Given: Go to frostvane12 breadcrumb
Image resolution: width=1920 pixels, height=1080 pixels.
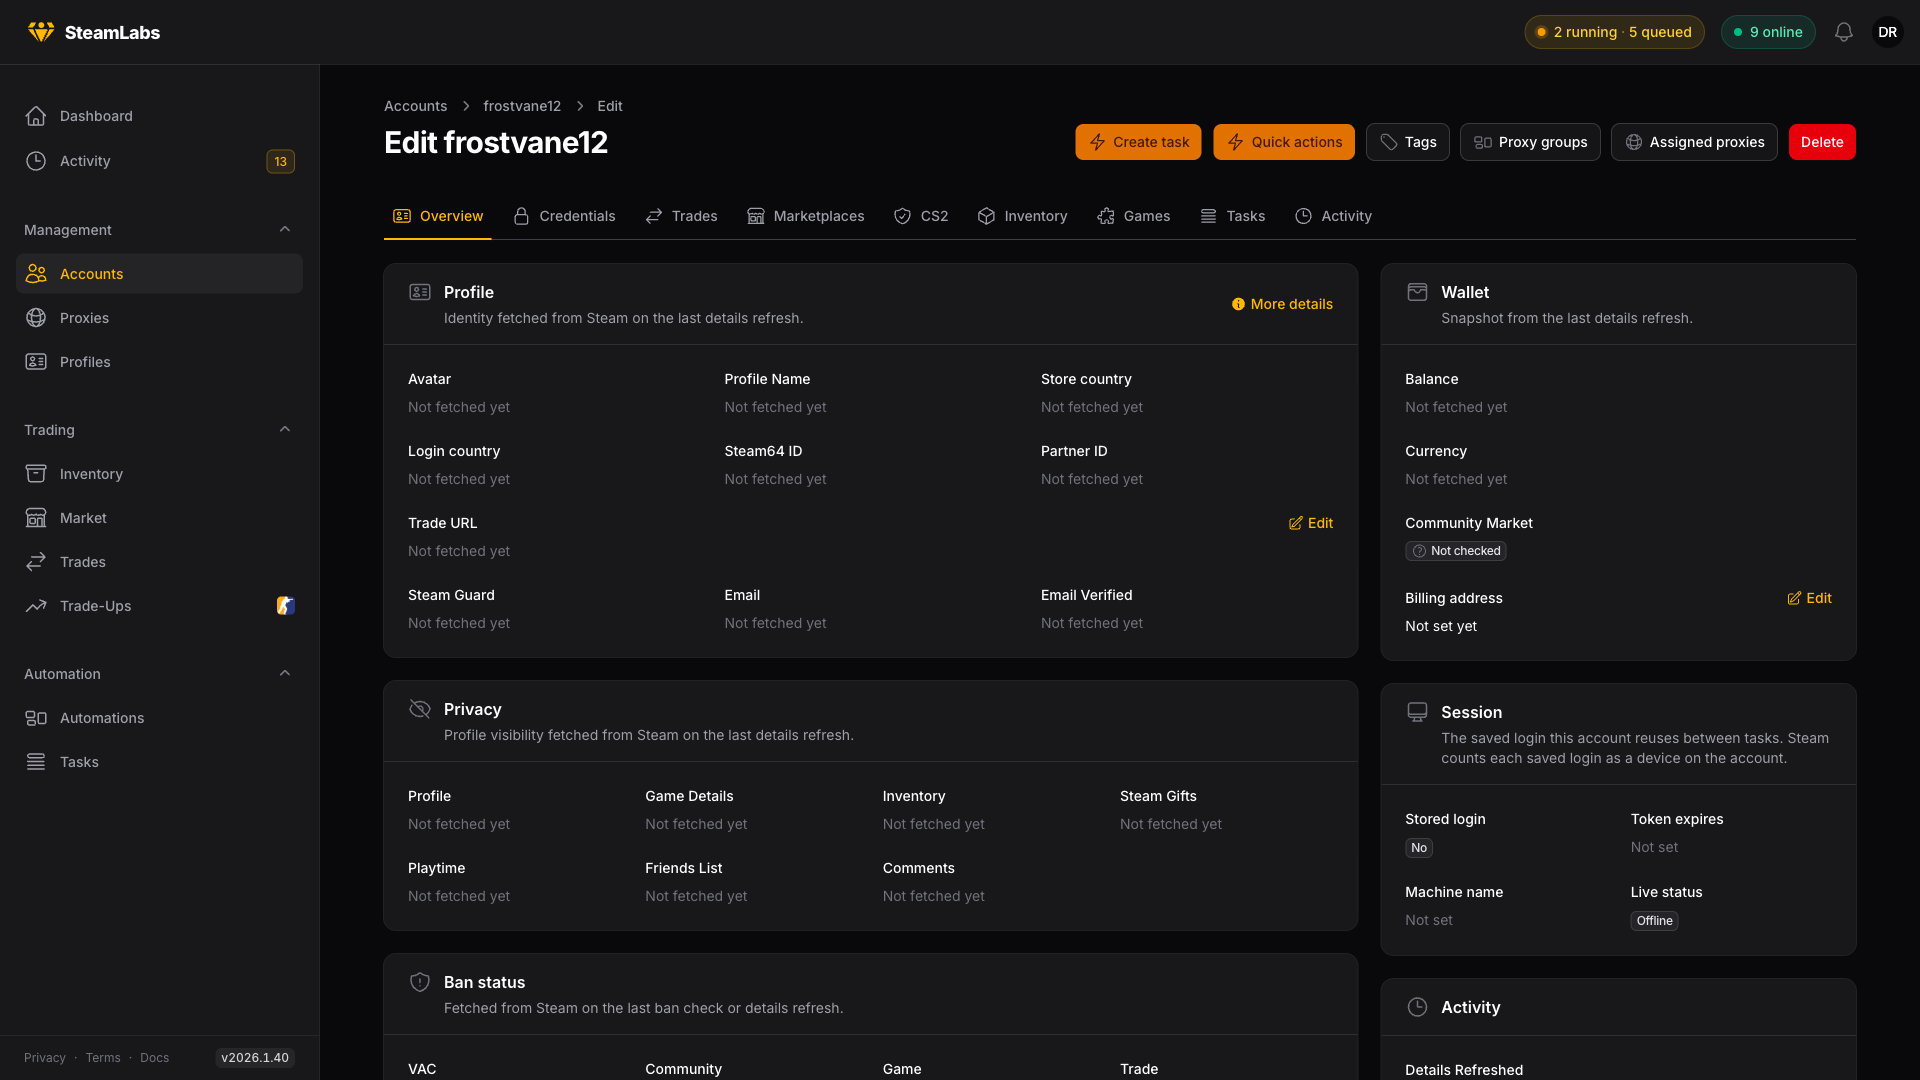Looking at the screenshot, I should click(x=522, y=106).
